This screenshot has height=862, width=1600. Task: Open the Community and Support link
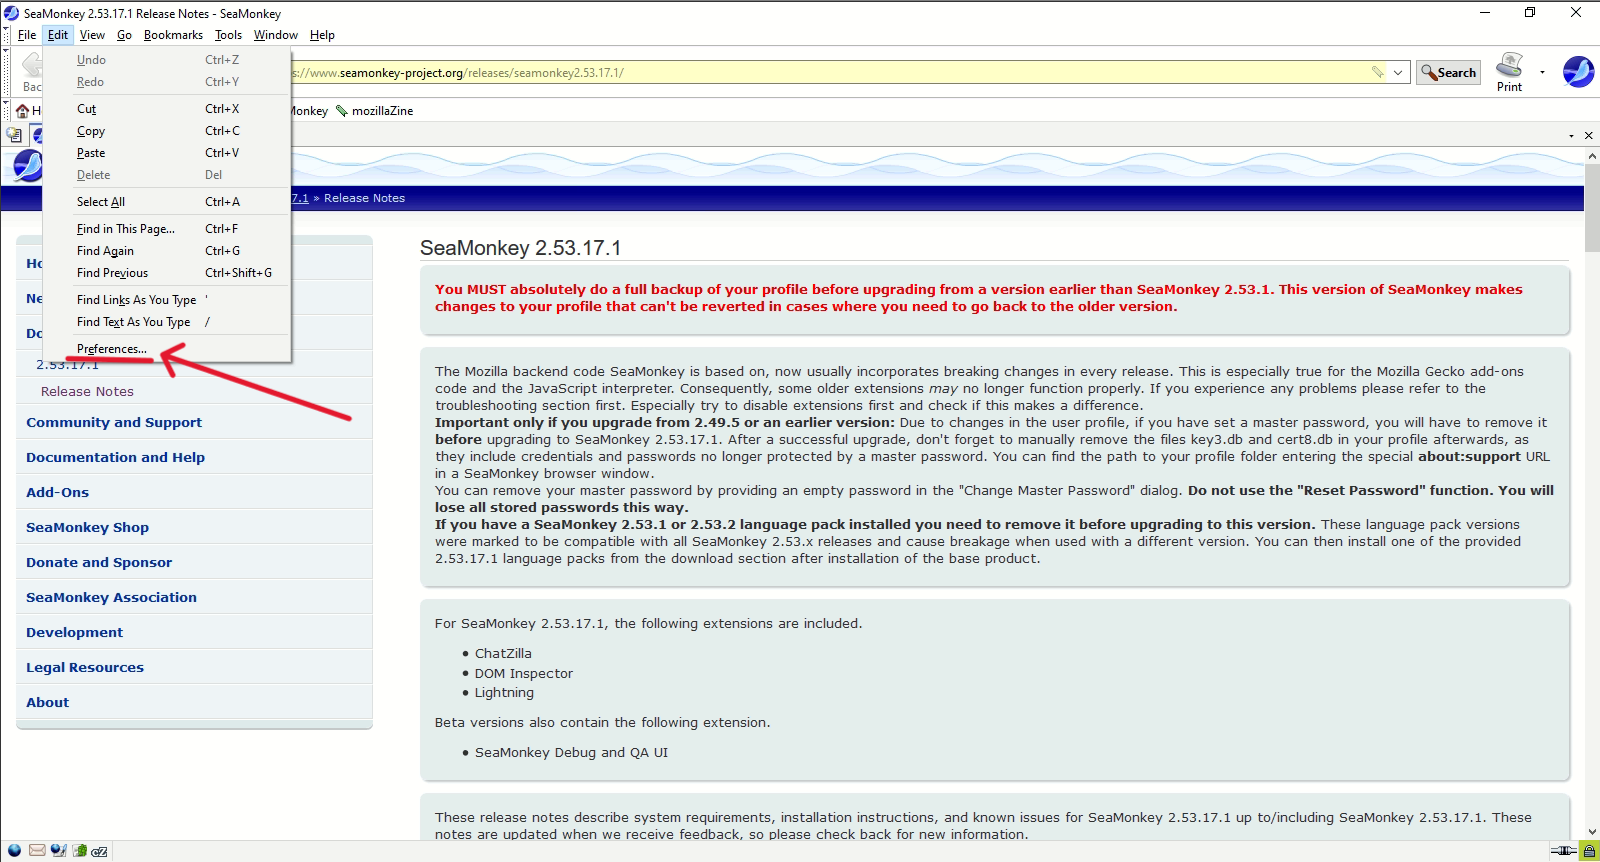[114, 423]
